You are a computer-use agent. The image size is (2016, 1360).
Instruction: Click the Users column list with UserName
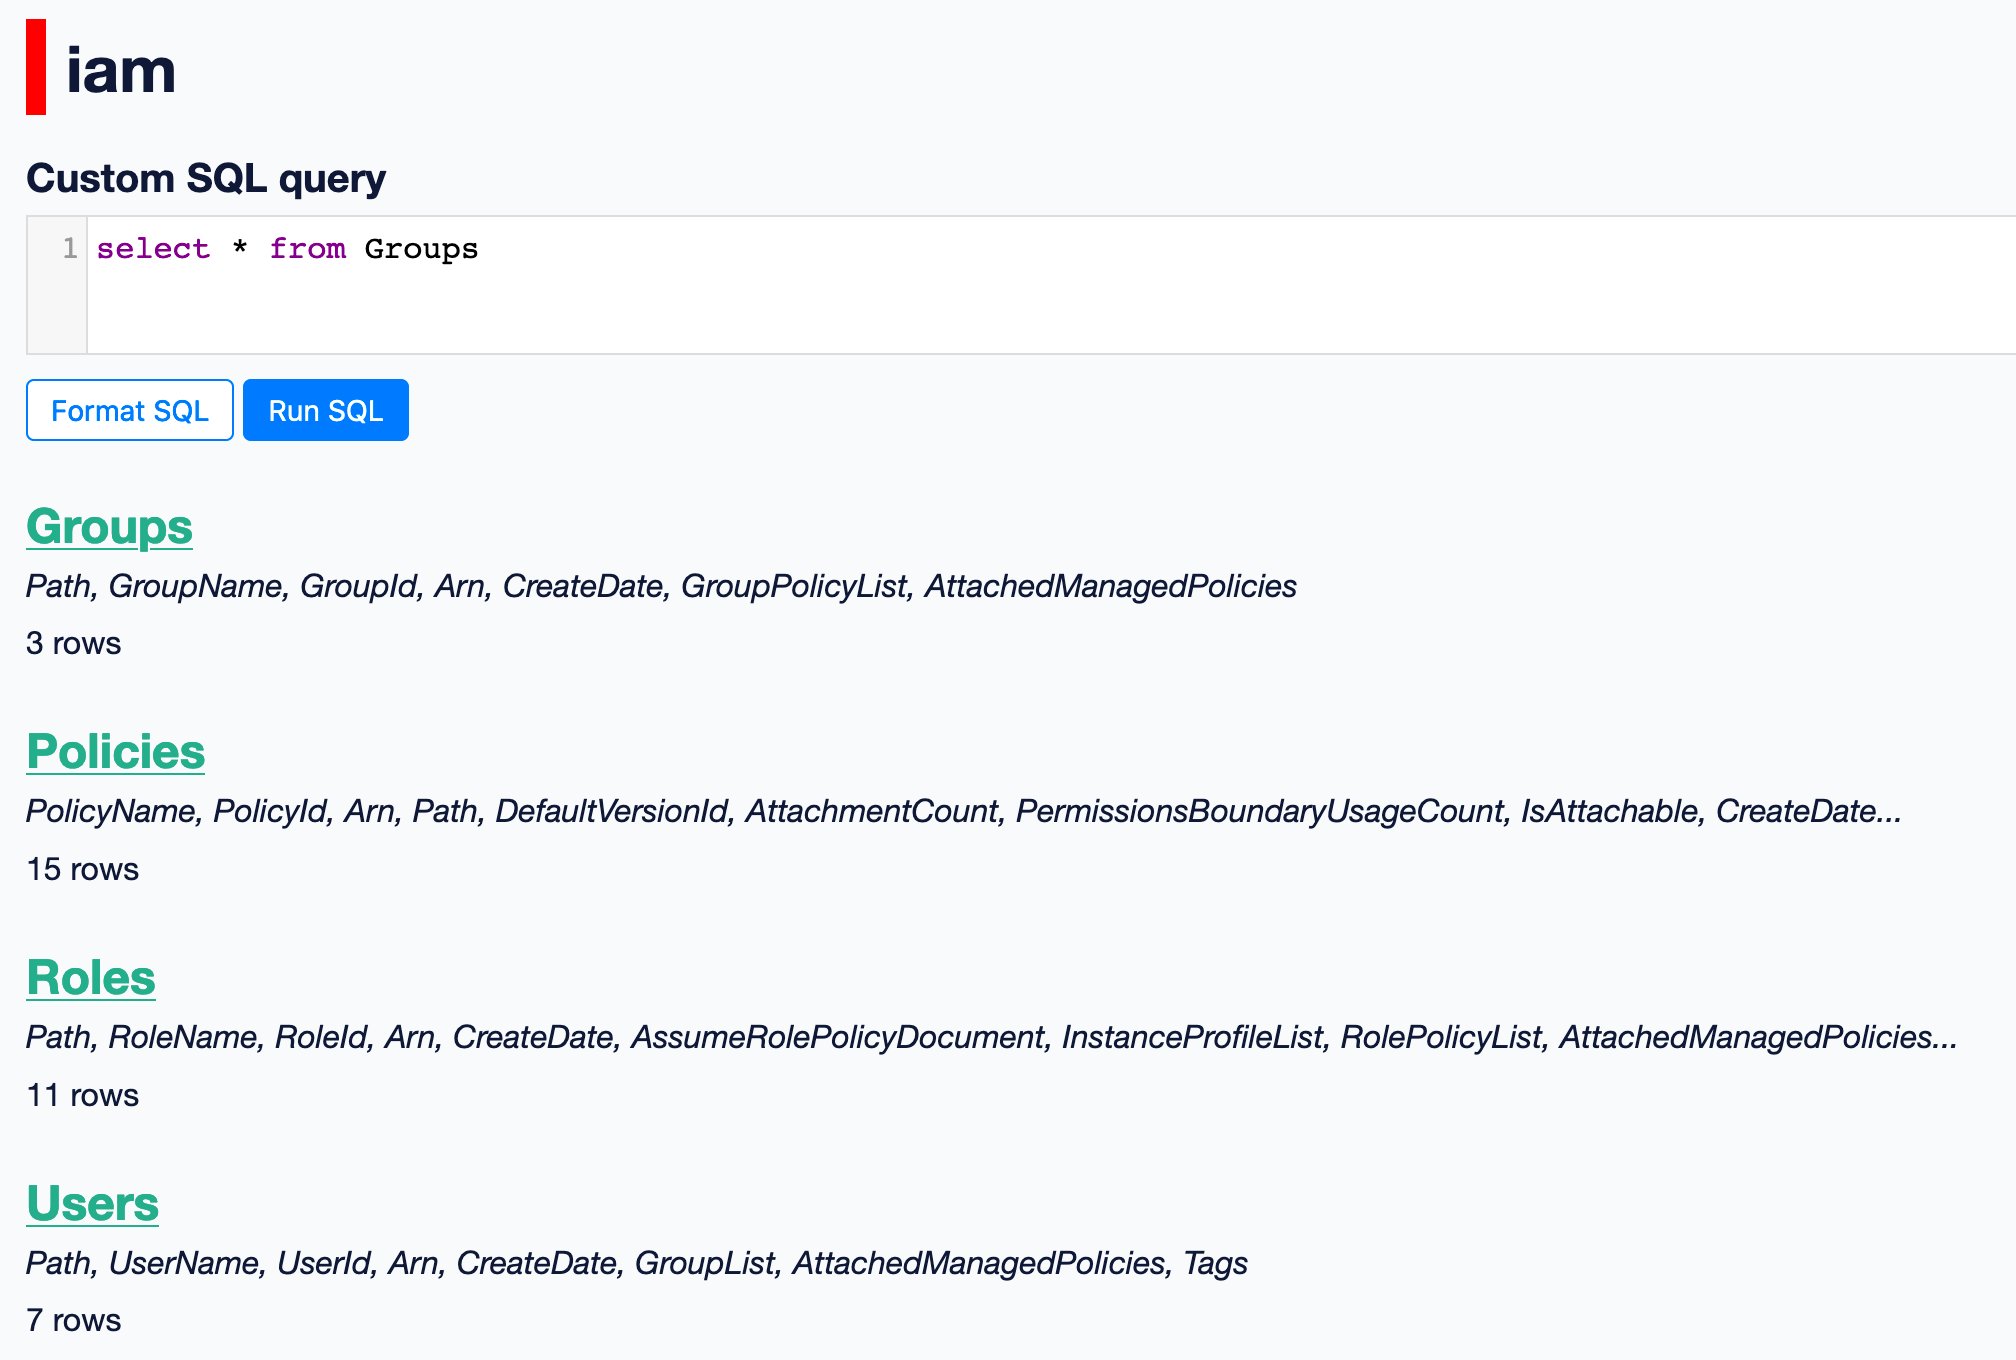point(636,1263)
